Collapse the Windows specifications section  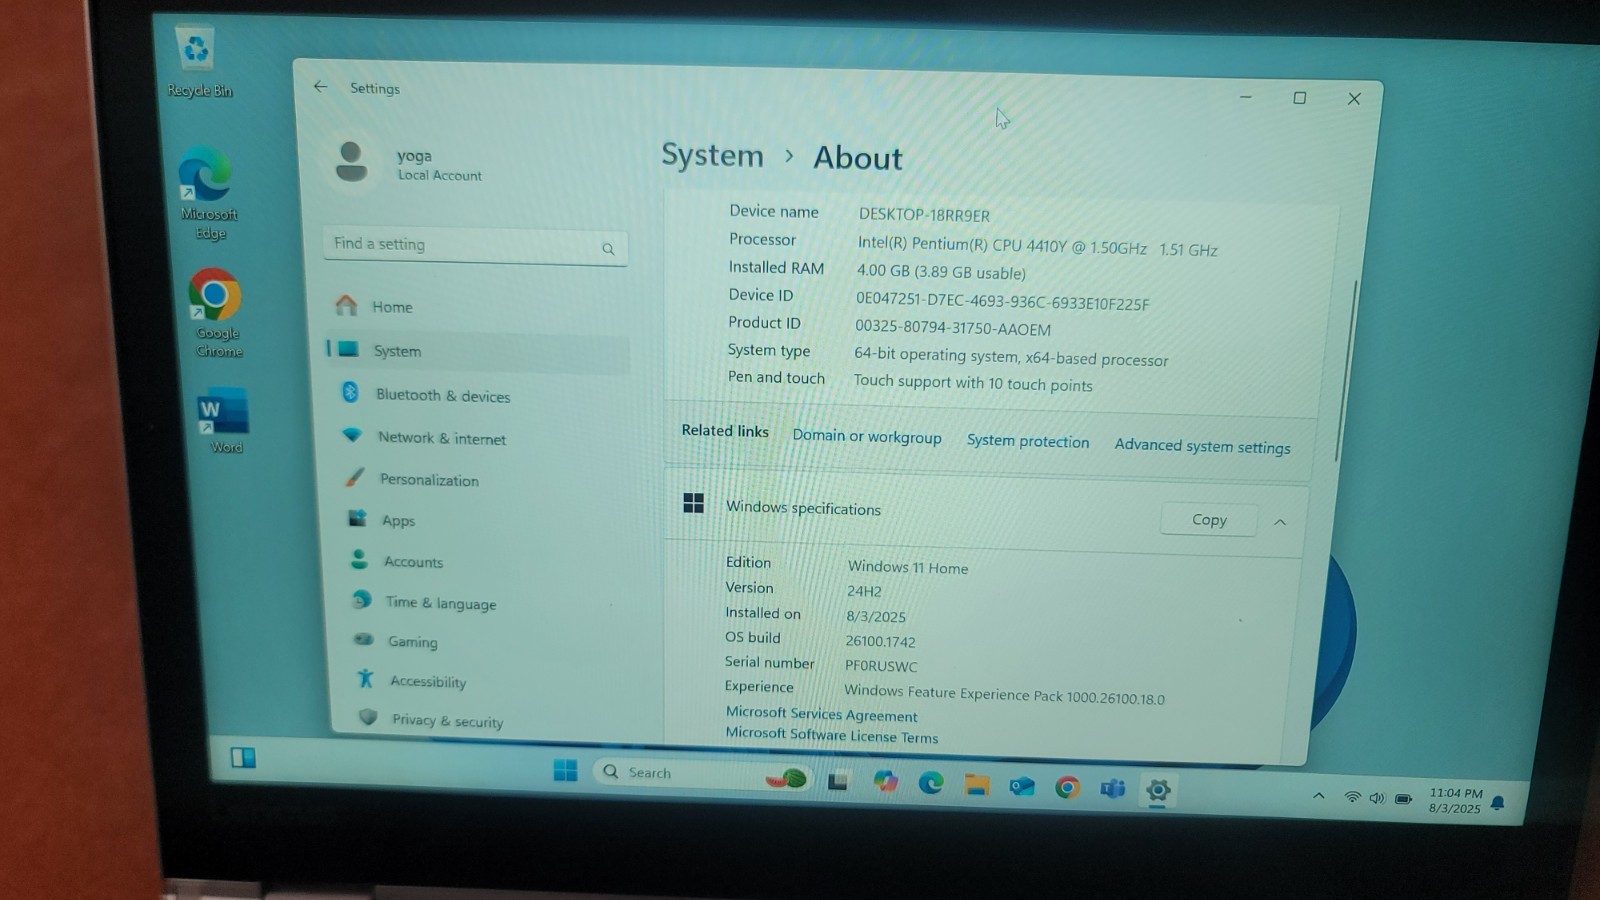1280,522
